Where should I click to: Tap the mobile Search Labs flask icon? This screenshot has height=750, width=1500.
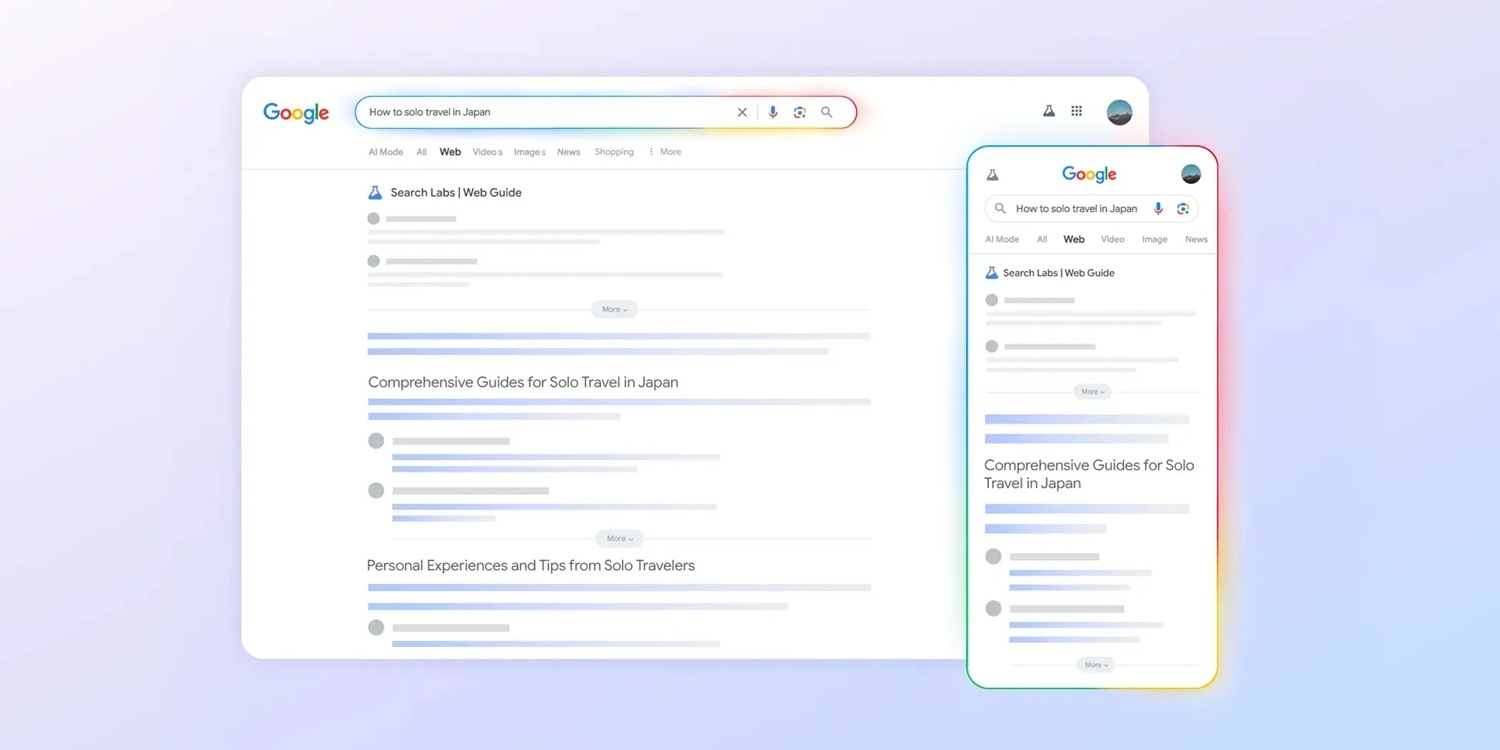tap(992, 174)
